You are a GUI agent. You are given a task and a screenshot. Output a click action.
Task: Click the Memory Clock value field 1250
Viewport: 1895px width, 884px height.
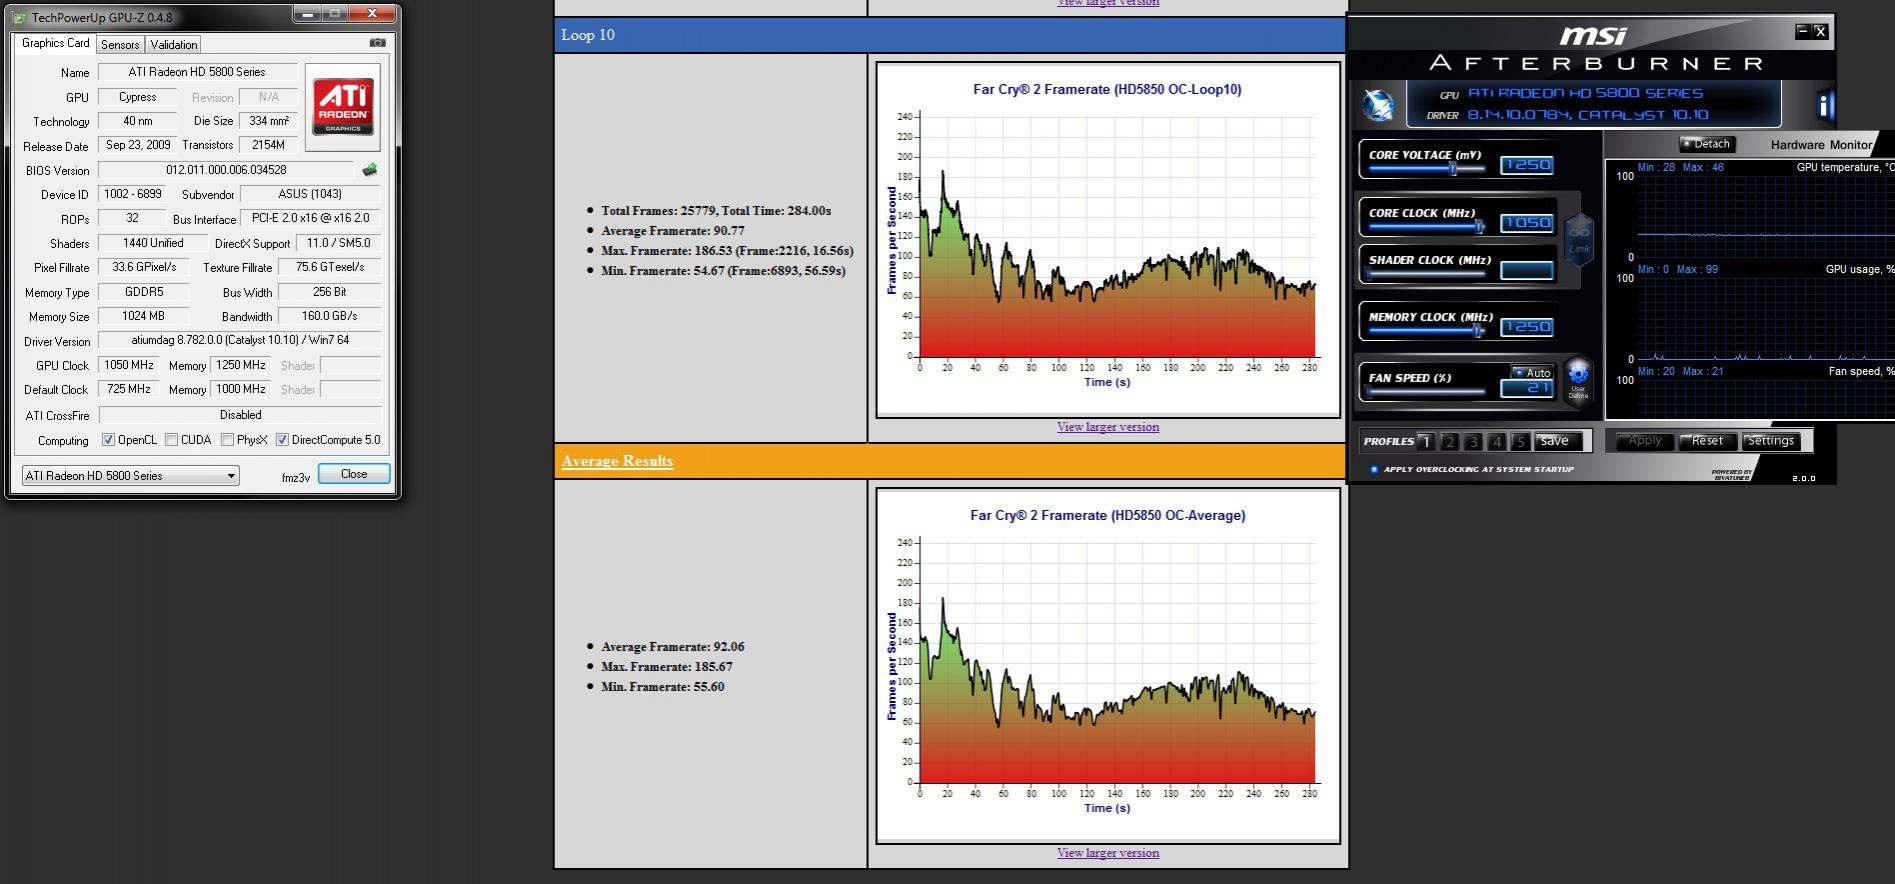[x=1526, y=327]
